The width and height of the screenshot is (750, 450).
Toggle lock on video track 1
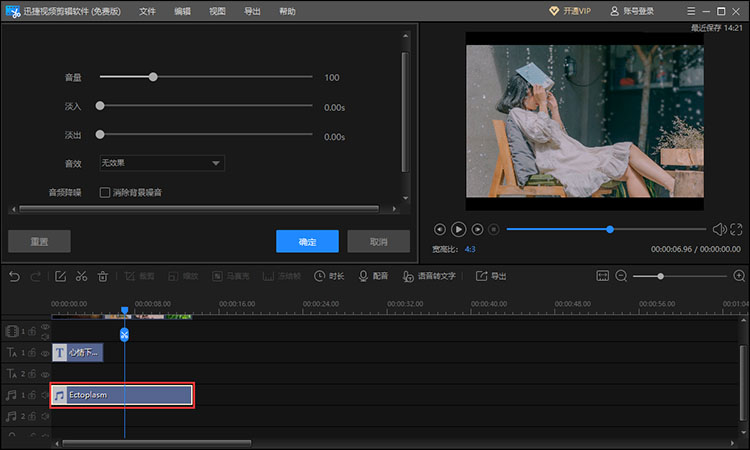click(32, 331)
